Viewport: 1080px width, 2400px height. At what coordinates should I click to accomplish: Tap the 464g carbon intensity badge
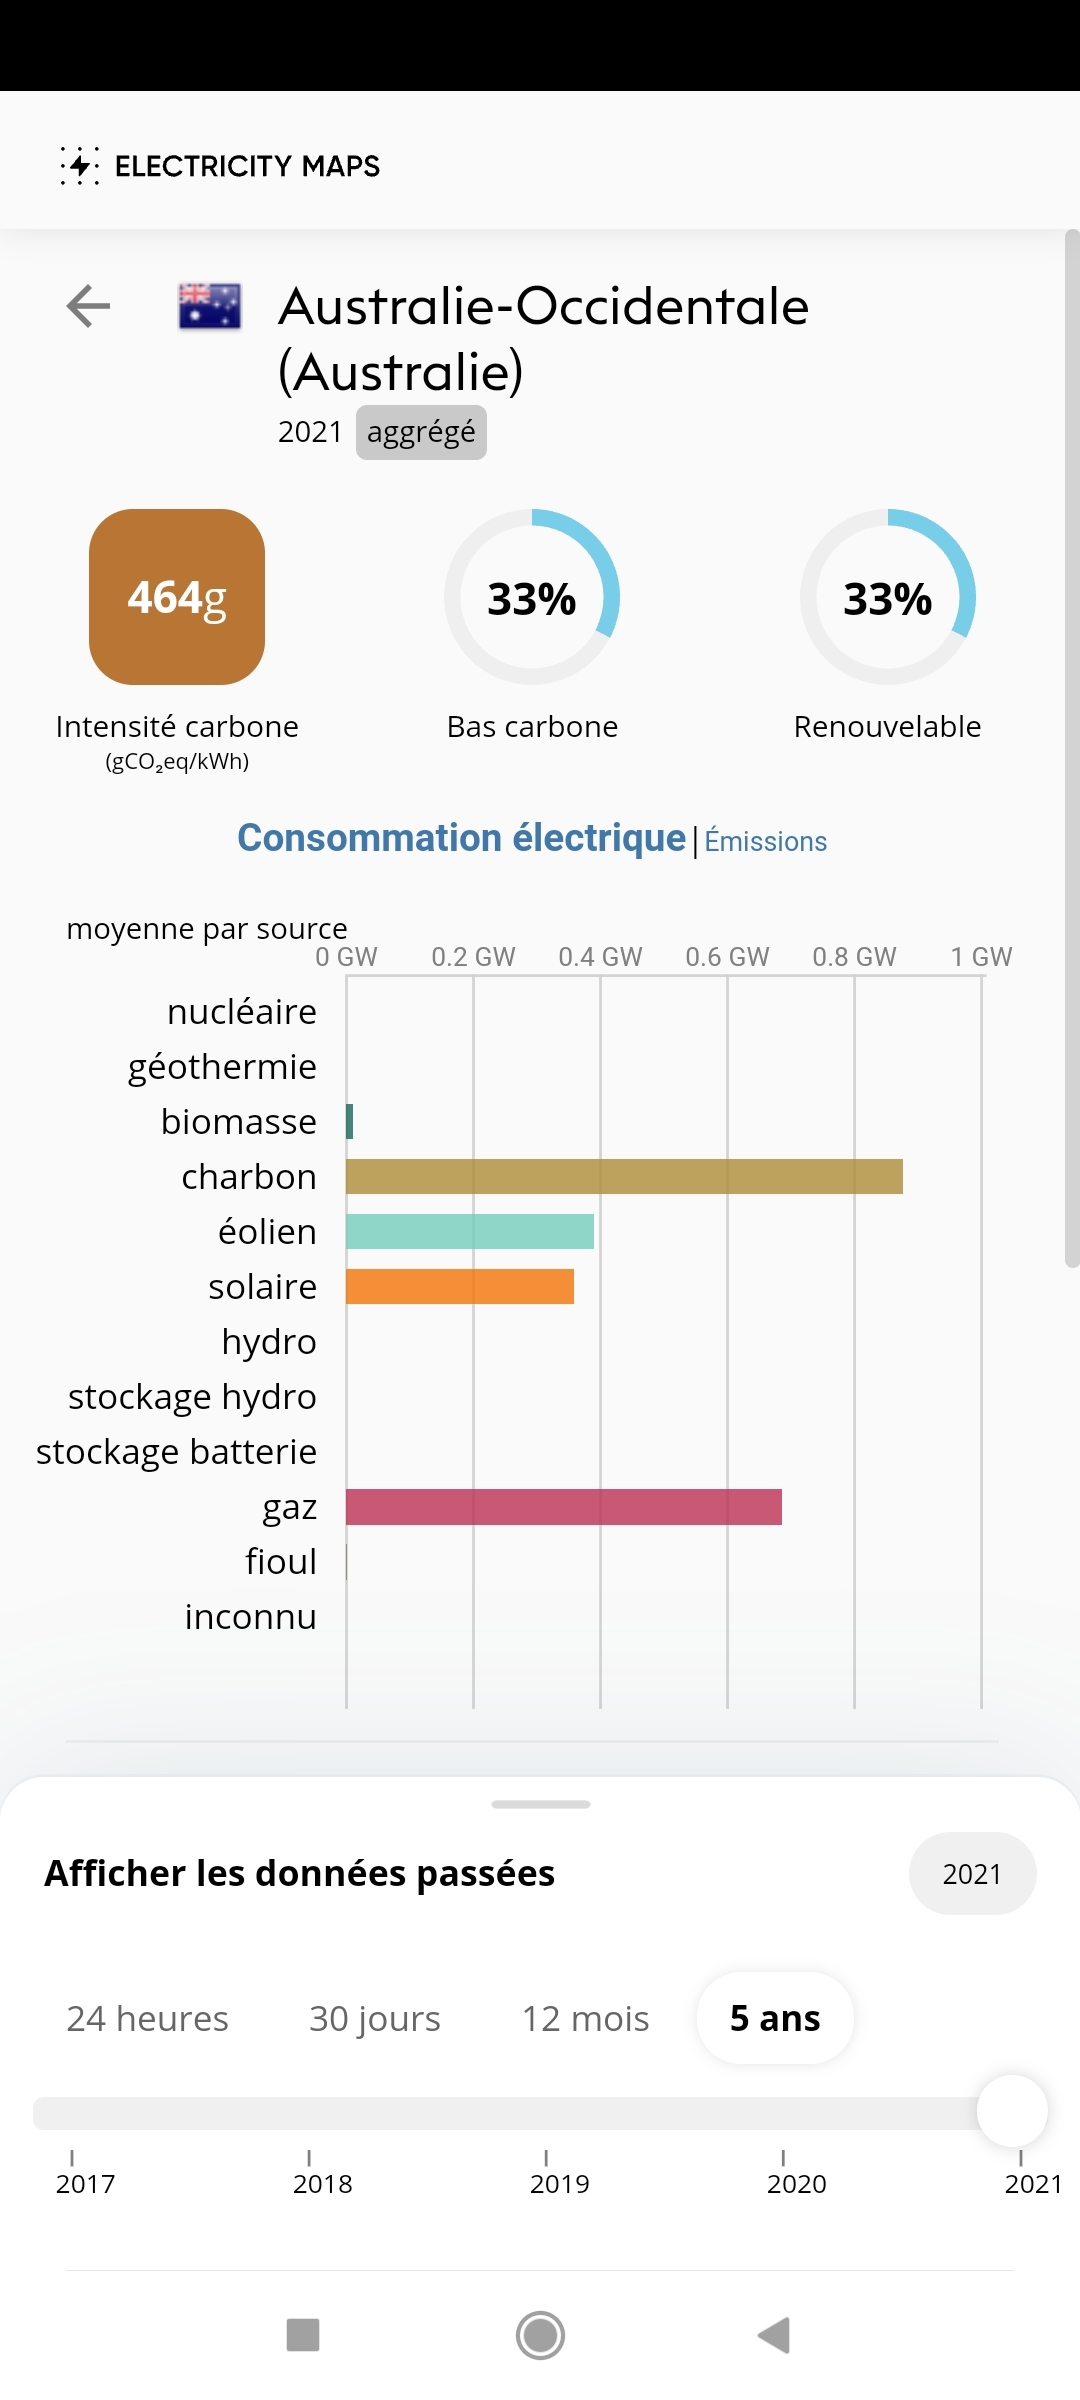coord(177,597)
